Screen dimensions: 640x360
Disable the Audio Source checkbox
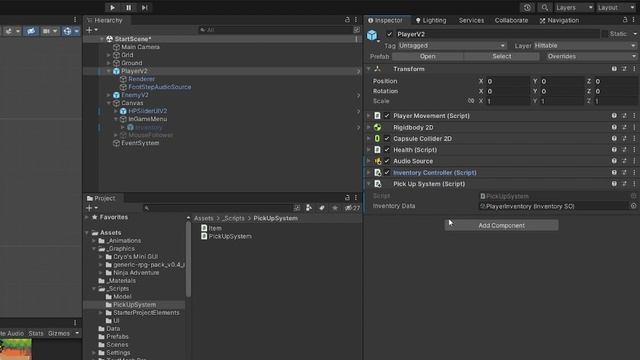(x=387, y=161)
